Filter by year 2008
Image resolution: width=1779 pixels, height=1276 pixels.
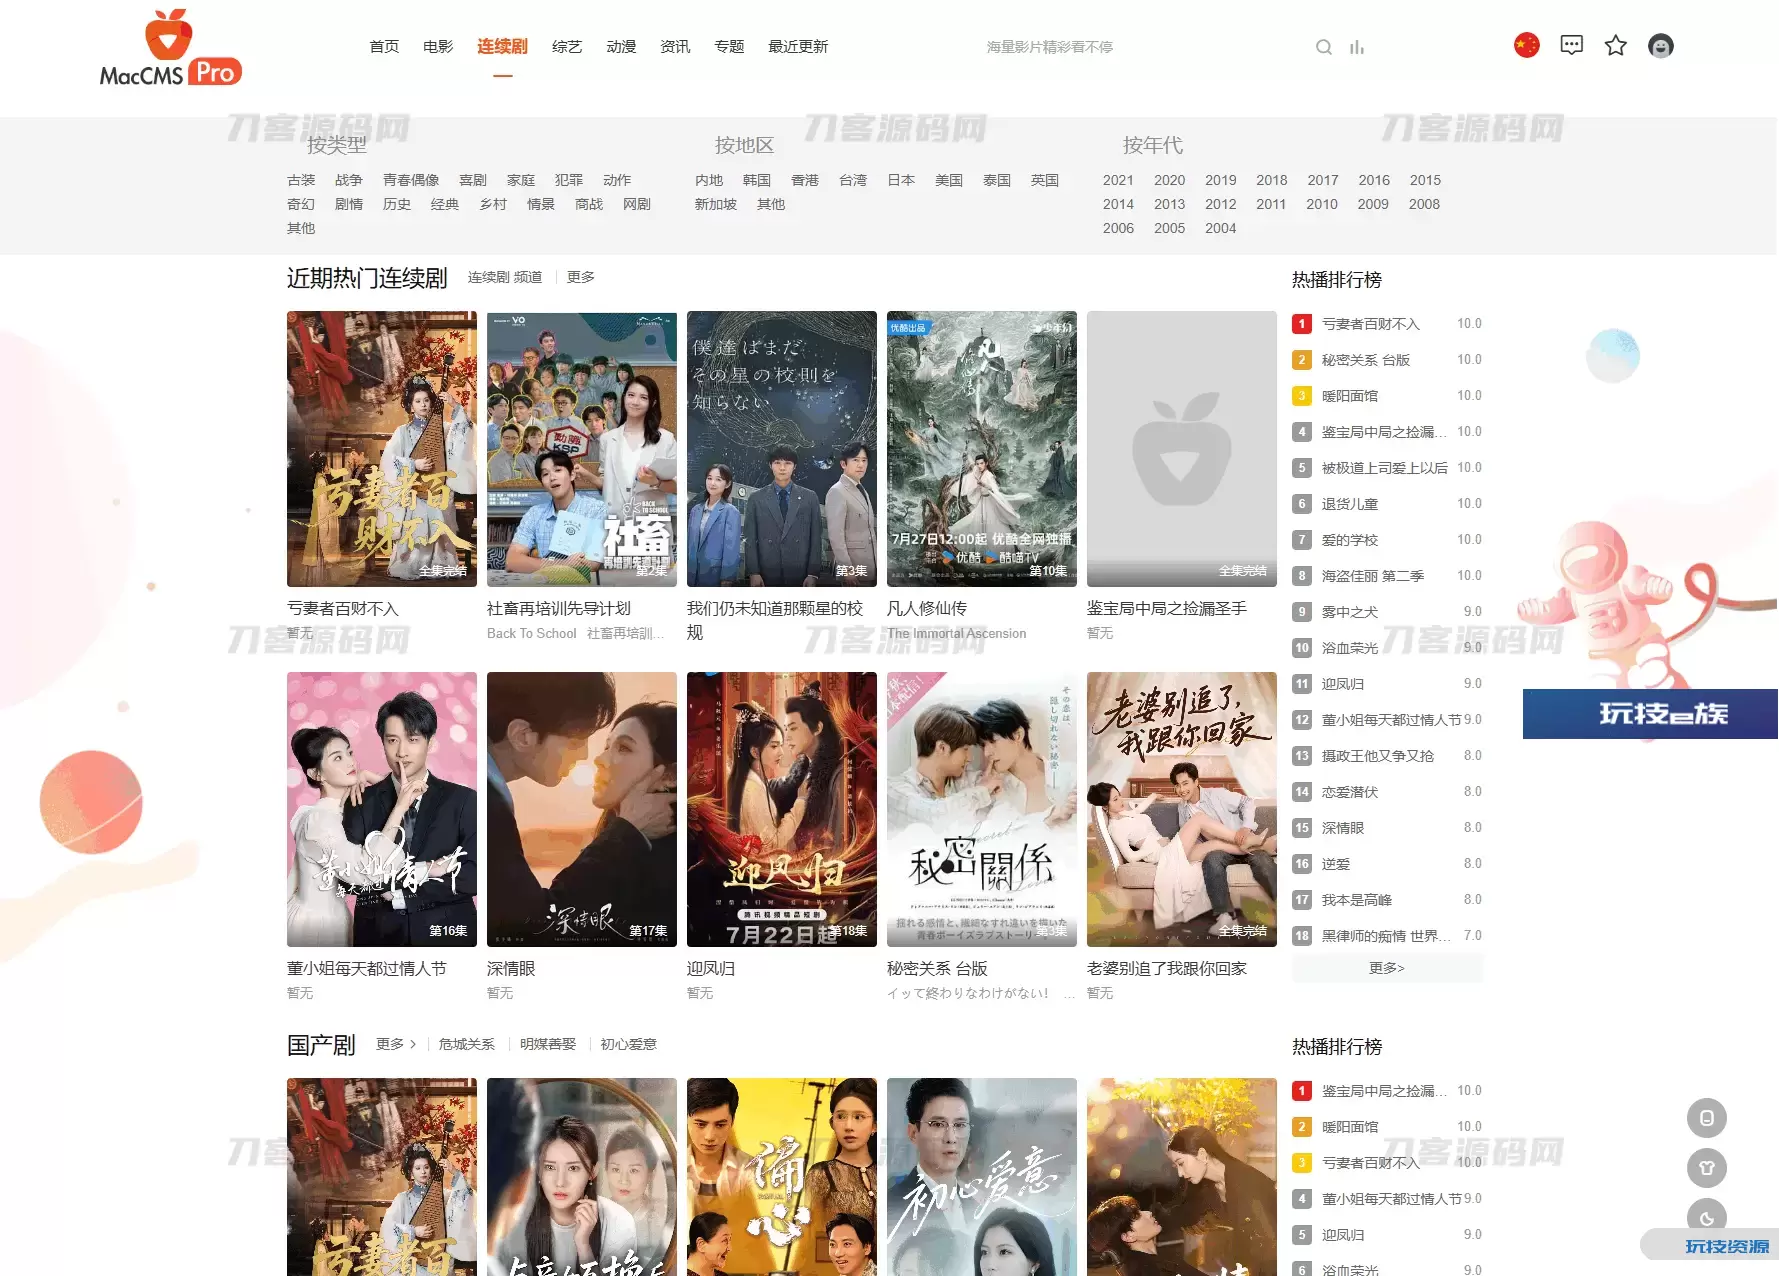coord(1424,204)
